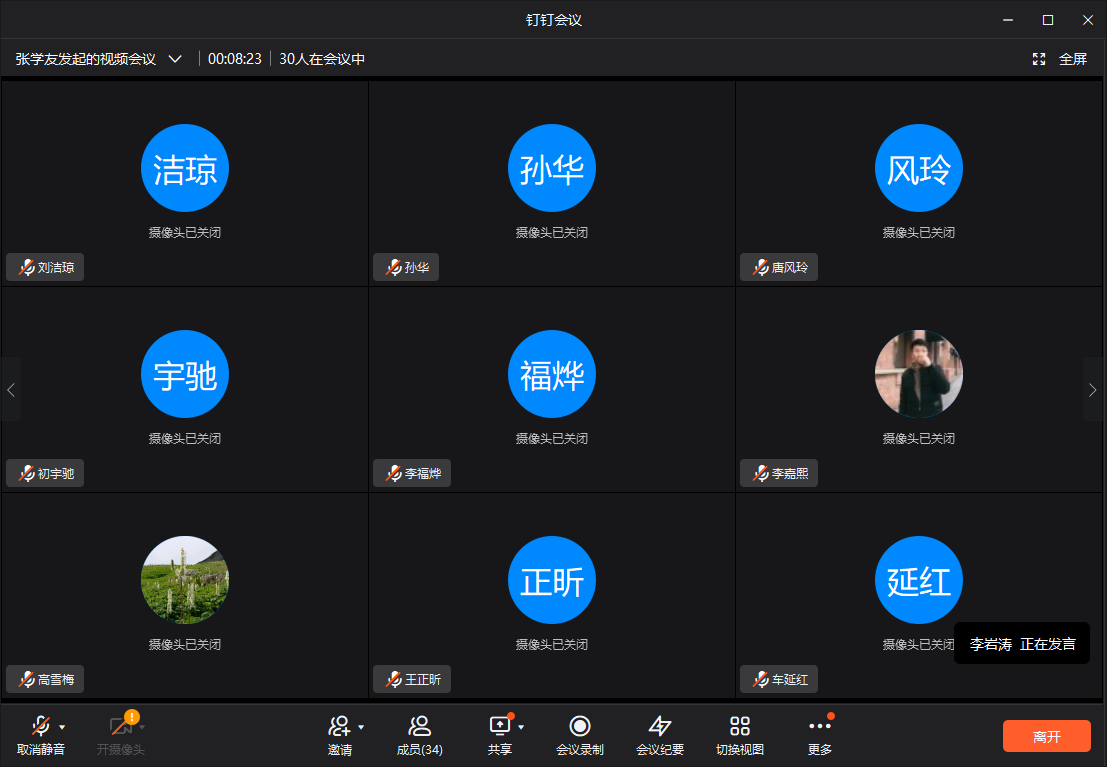Viewport: 1107px width, 767px height.
Task: Click 摄像头已关闭 text under 孙华
Action: point(552,232)
